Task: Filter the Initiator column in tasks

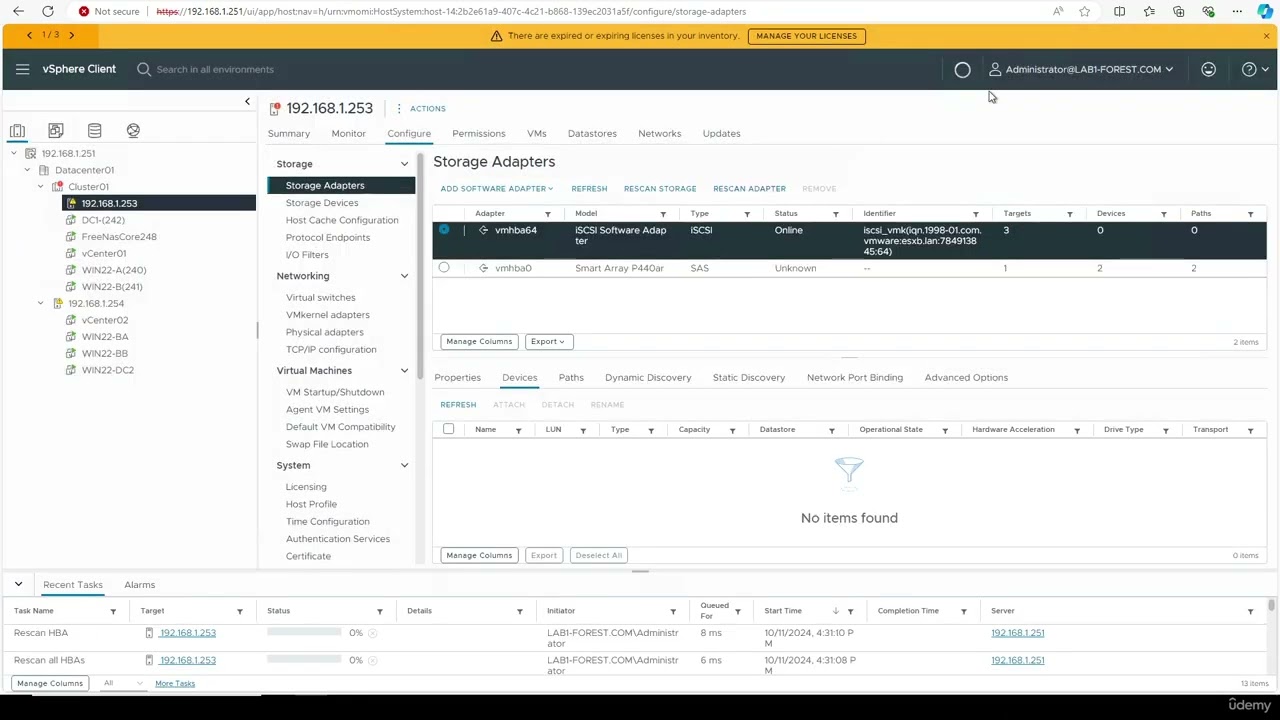Action: 673,611
